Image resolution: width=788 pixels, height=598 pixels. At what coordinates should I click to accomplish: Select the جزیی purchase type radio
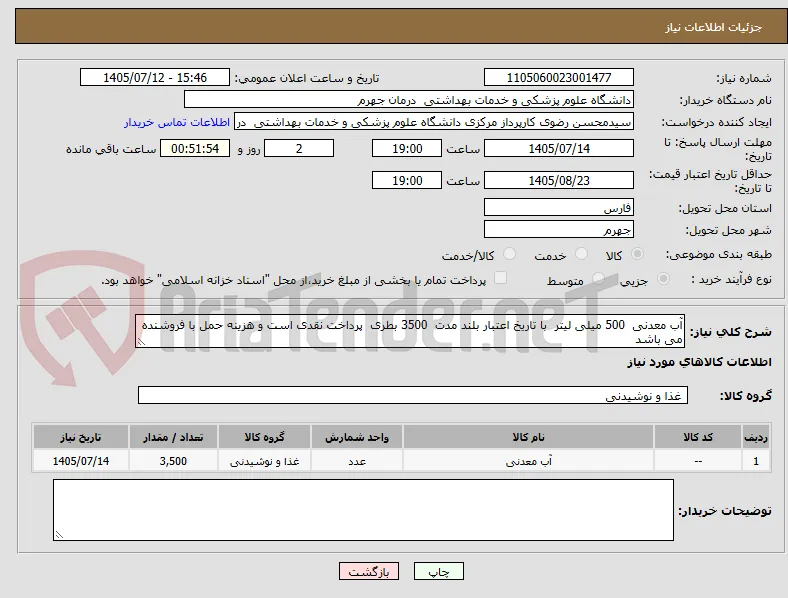click(663, 278)
